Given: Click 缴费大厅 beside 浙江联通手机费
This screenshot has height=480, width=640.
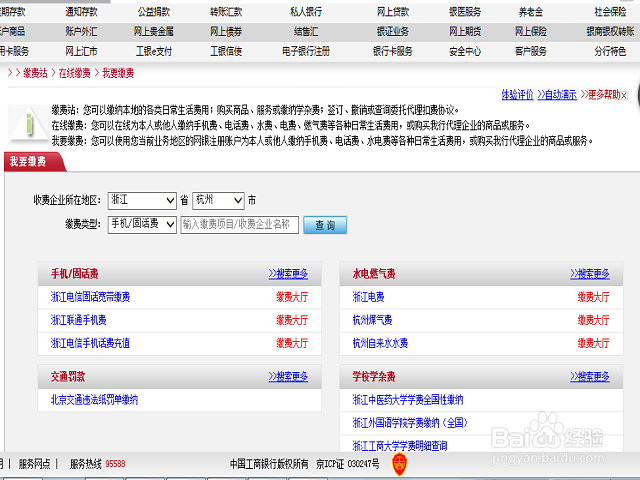Looking at the screenshot, I should point(292,320).
